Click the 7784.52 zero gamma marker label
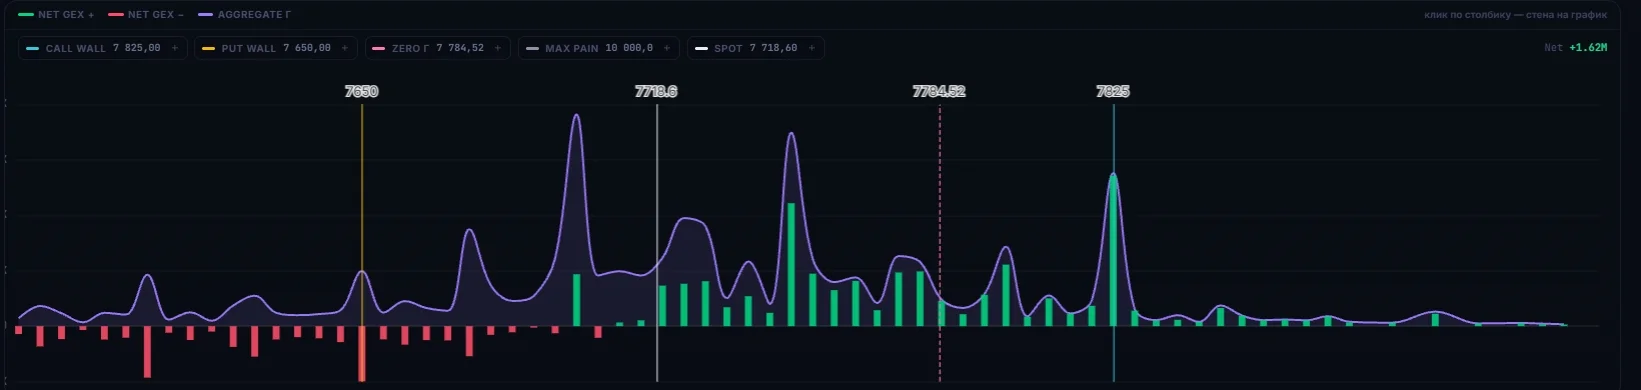 click(939, 91)
